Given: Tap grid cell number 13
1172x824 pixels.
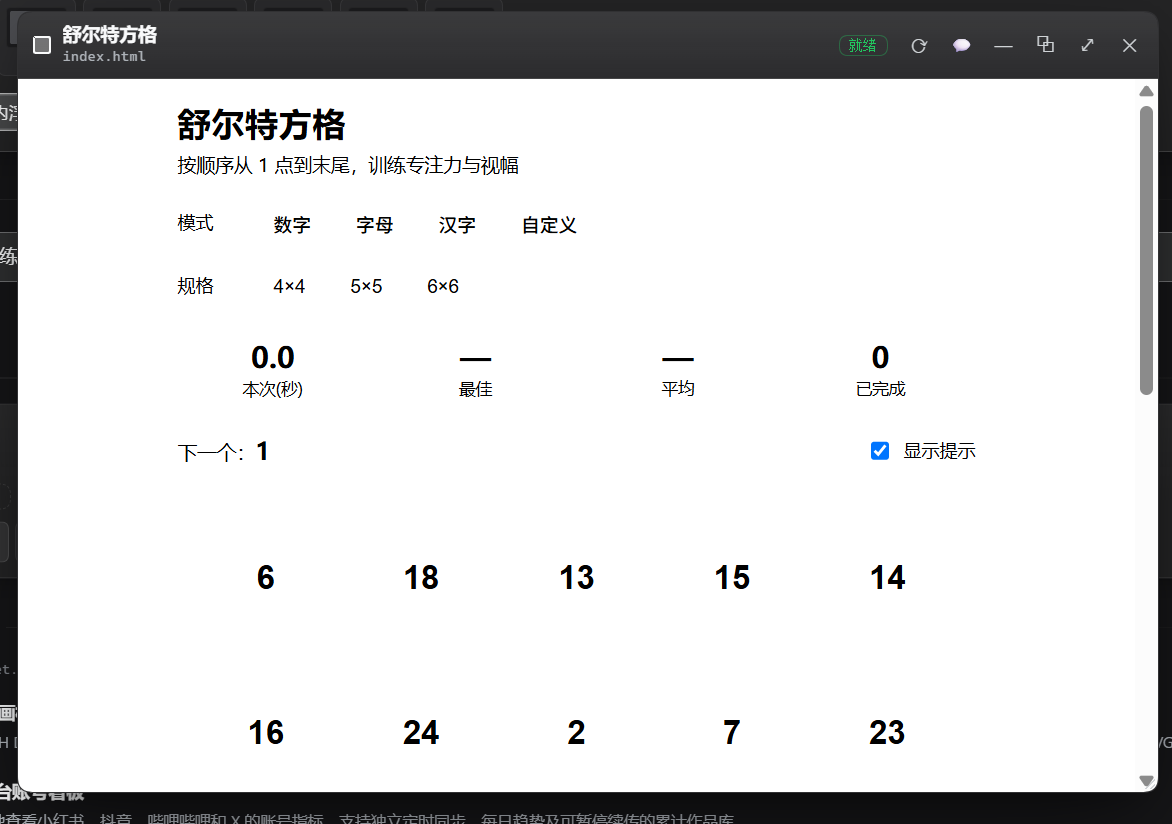Looking at the screenshot, I should [576, 577].
